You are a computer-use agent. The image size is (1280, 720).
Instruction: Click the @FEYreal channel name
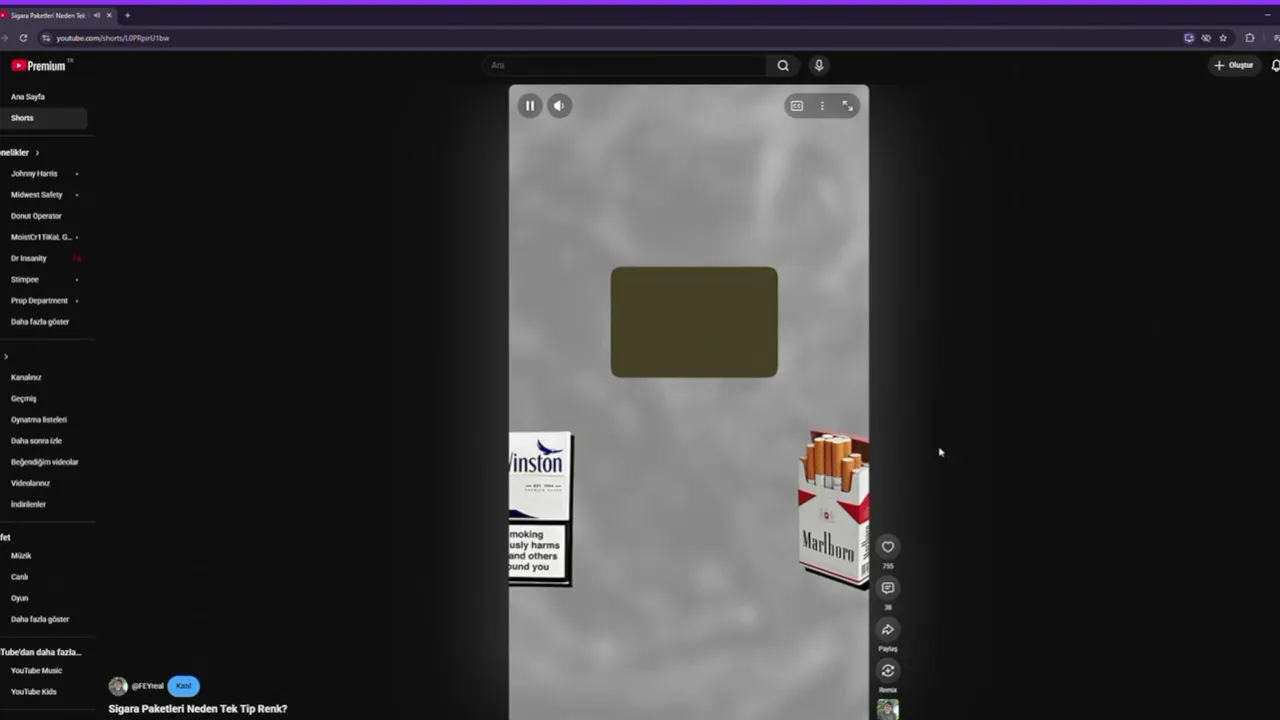tap(147, 686)
